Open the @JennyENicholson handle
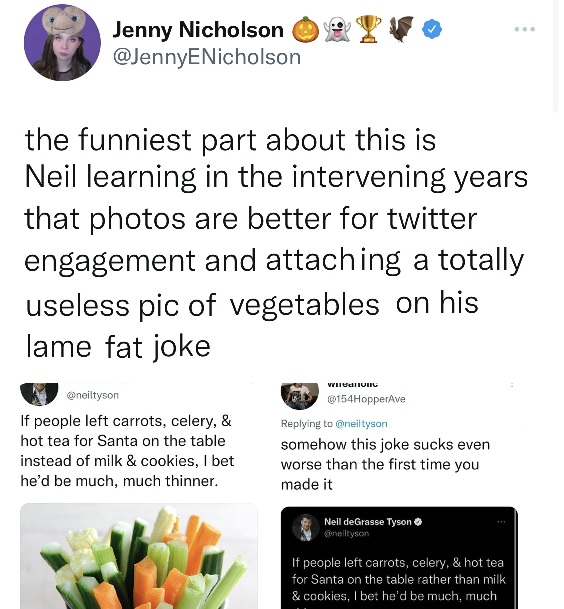This screenshot has width=564, height=609. tap(207, 57)
